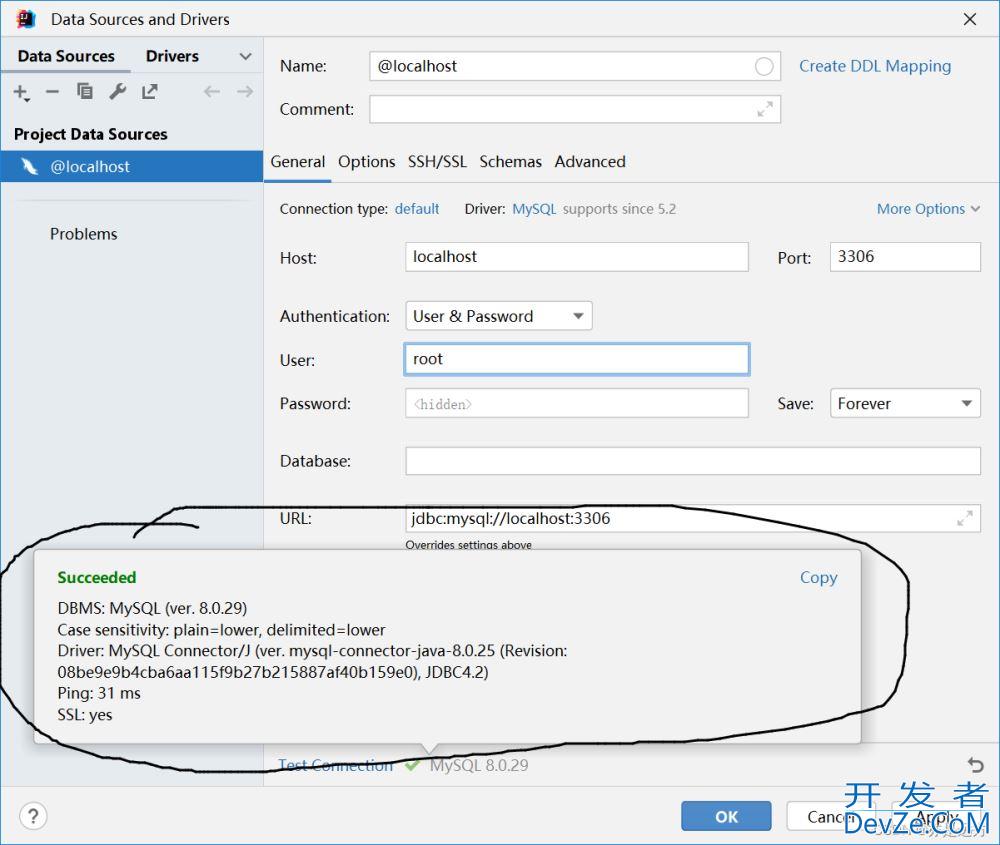Open Authentication User & Password dropdown
The width and height of the screenshot is (1000, 845).
[x=499, y=316]
